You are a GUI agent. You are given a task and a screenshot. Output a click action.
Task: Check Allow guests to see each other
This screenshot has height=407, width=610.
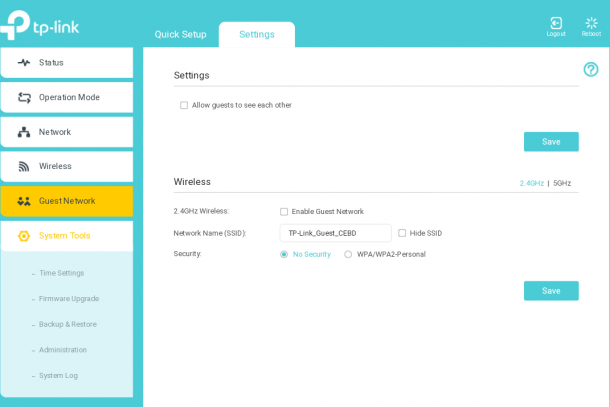click(184, 105)
